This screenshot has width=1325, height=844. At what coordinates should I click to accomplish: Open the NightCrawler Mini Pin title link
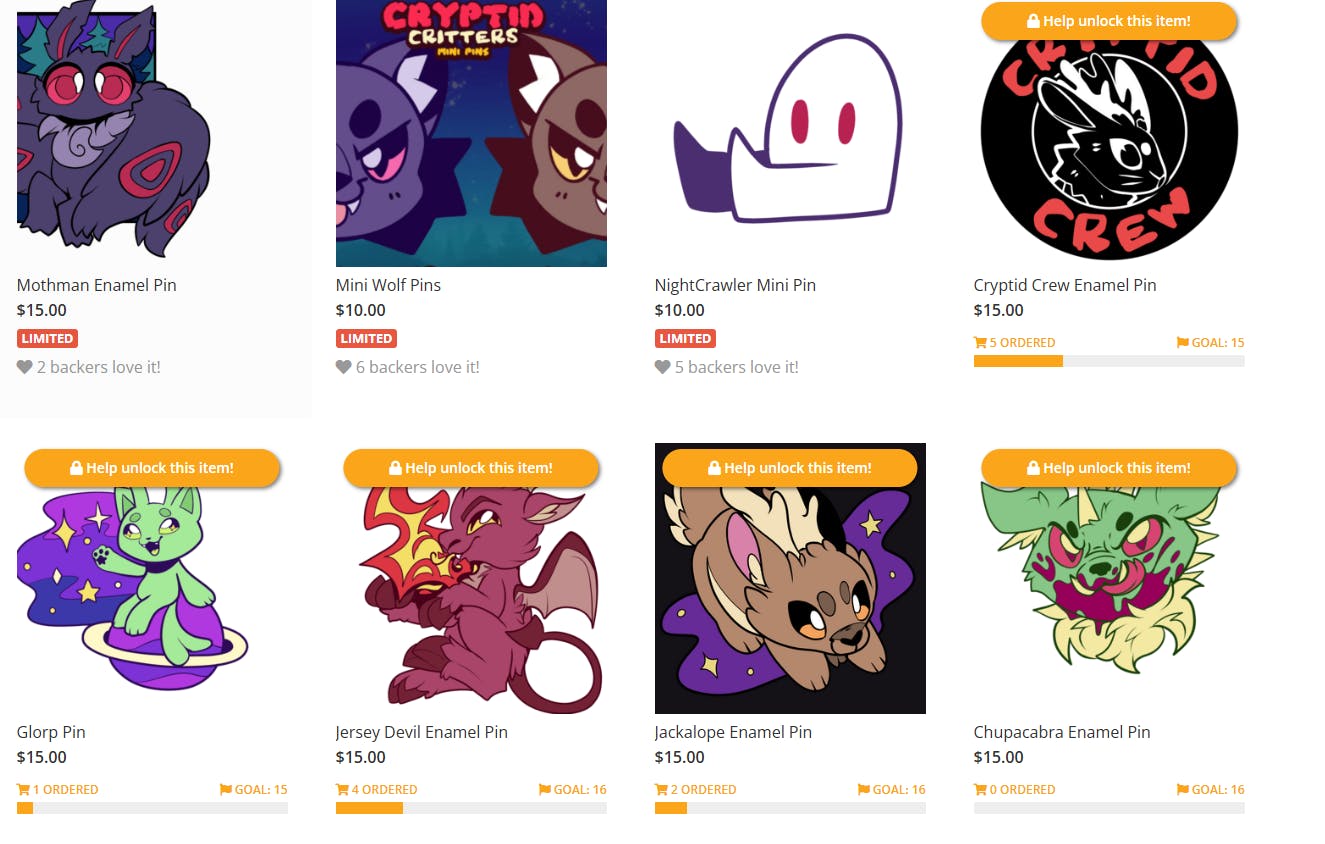click(735, 285)
